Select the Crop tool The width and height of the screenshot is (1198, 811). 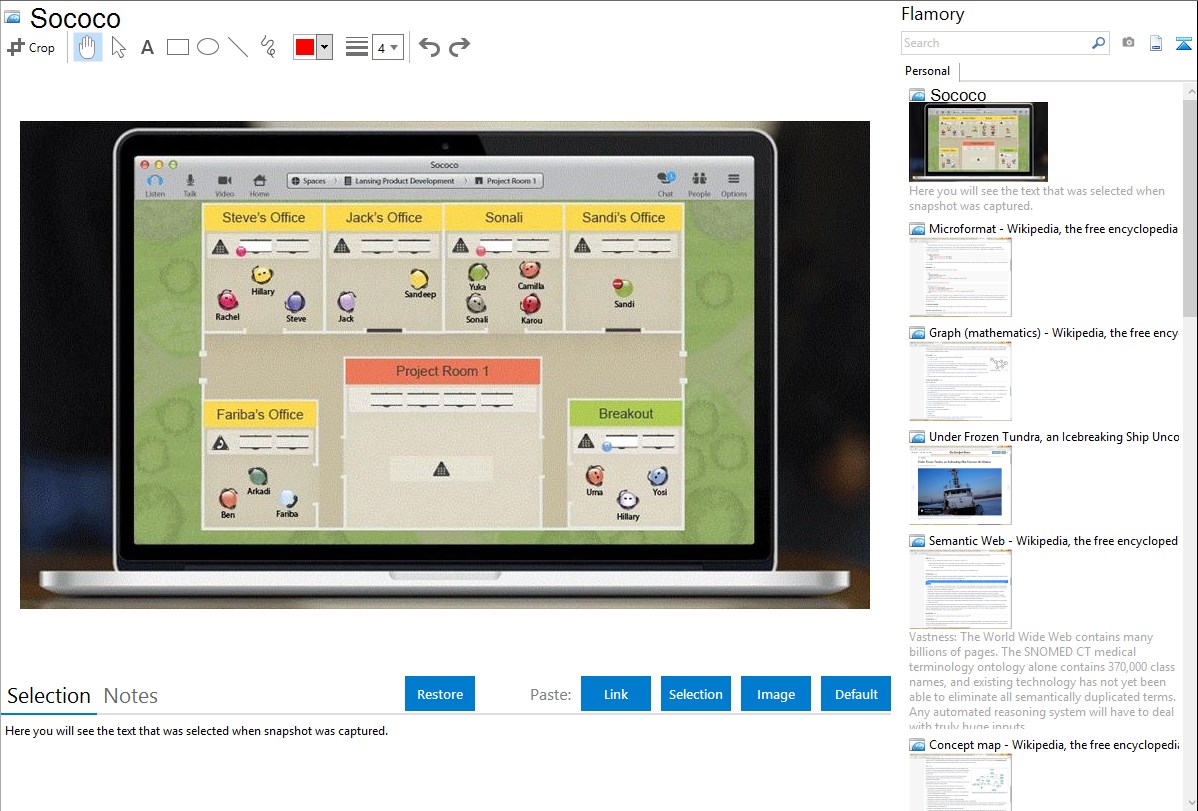[x=31, y=47]
